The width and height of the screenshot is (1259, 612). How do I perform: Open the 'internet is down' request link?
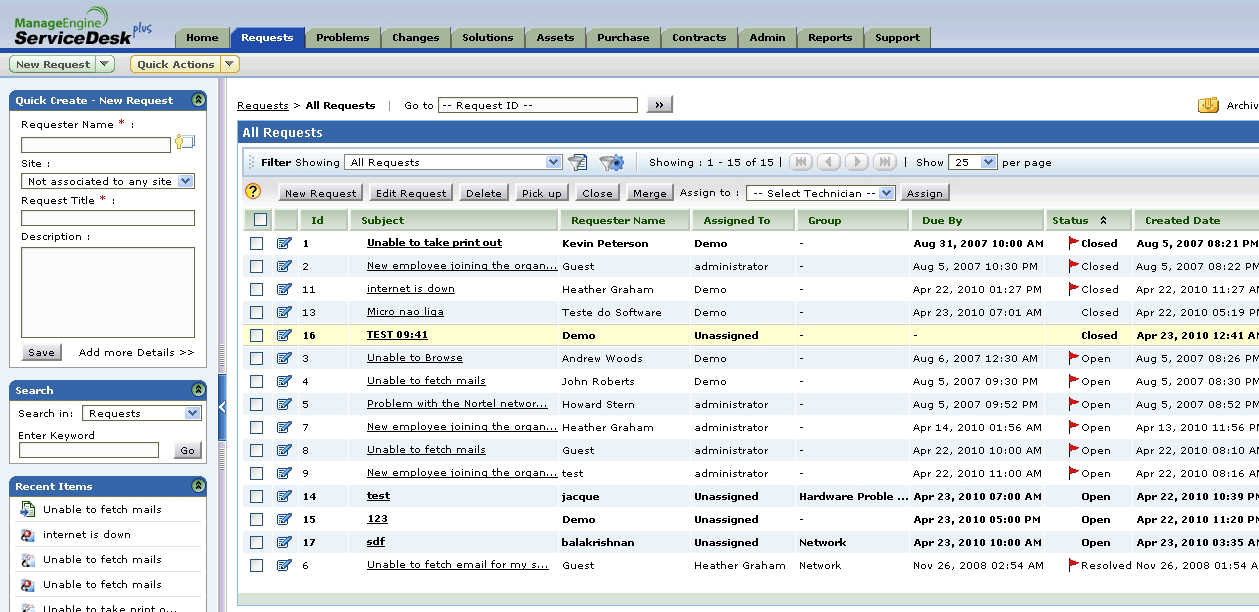coord(410,289)
